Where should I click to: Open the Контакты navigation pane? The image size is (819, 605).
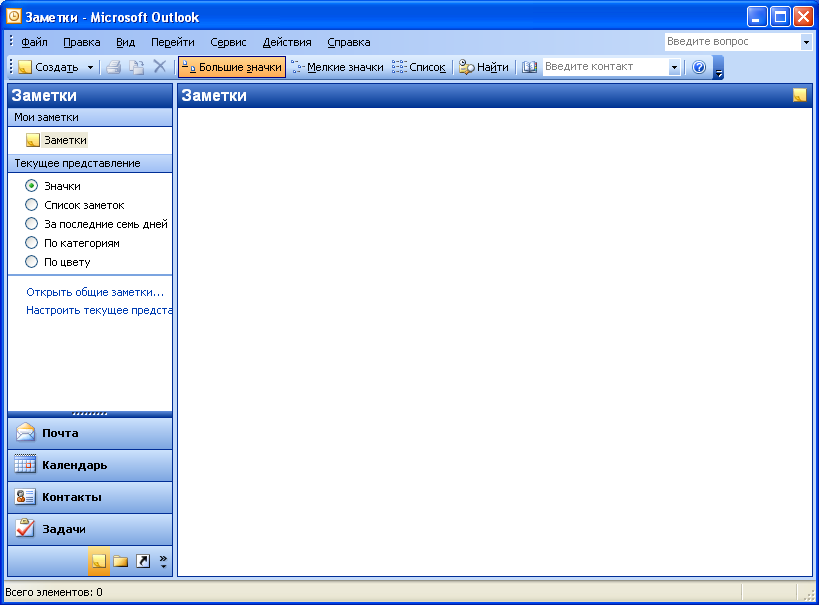[90, 497]
